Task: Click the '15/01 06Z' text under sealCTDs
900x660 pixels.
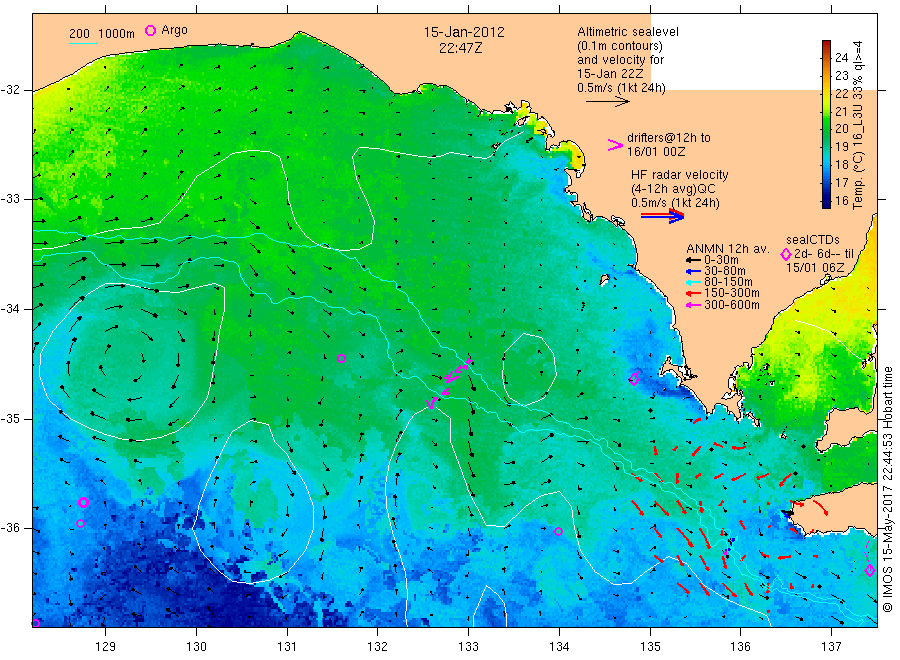Action: coord(815,268)
